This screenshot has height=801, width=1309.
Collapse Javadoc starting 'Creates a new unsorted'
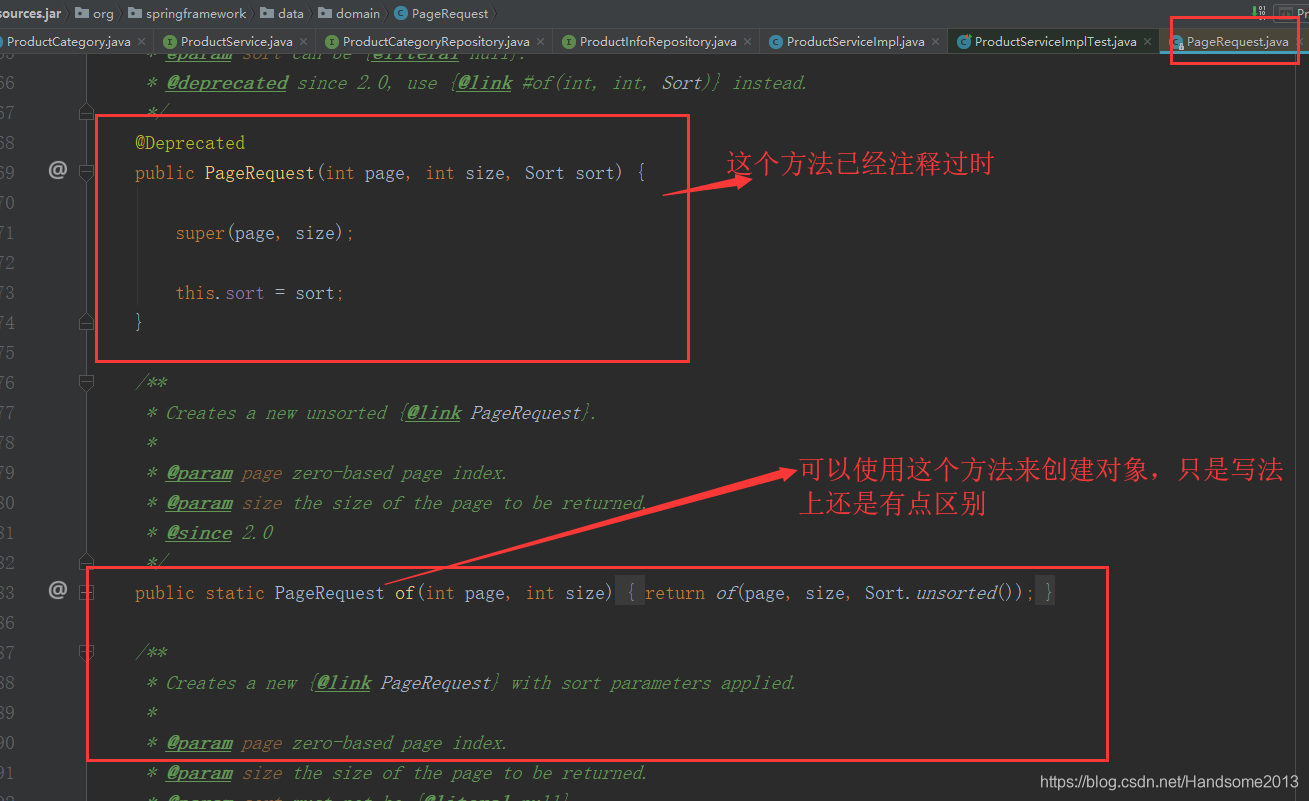click(86, 382)
